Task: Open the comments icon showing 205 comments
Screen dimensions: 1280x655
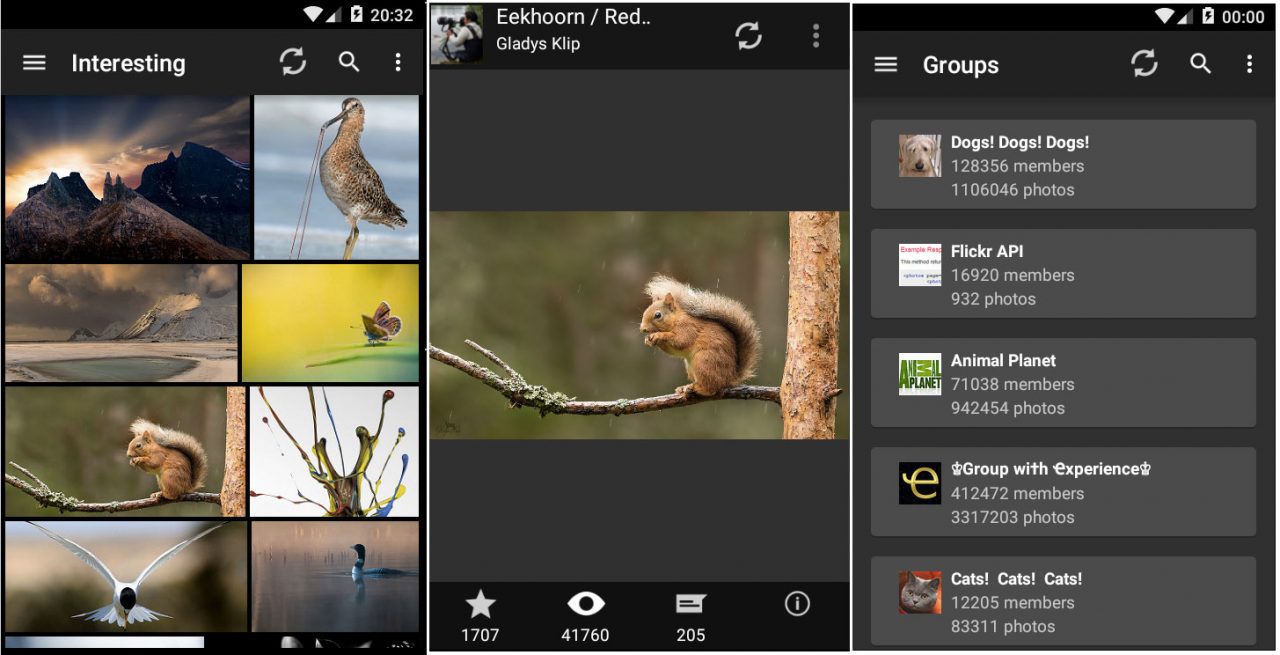Action: (x=690, y=603)
